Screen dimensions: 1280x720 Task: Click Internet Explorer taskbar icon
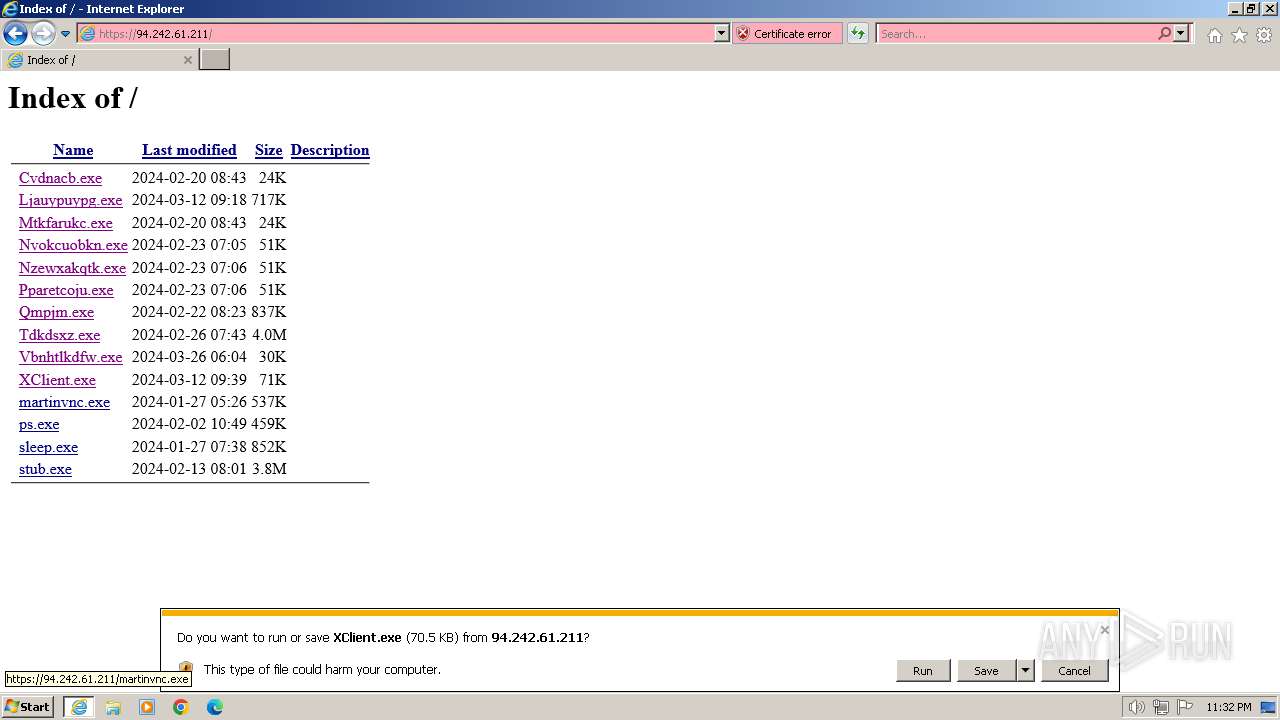[79, 707]
